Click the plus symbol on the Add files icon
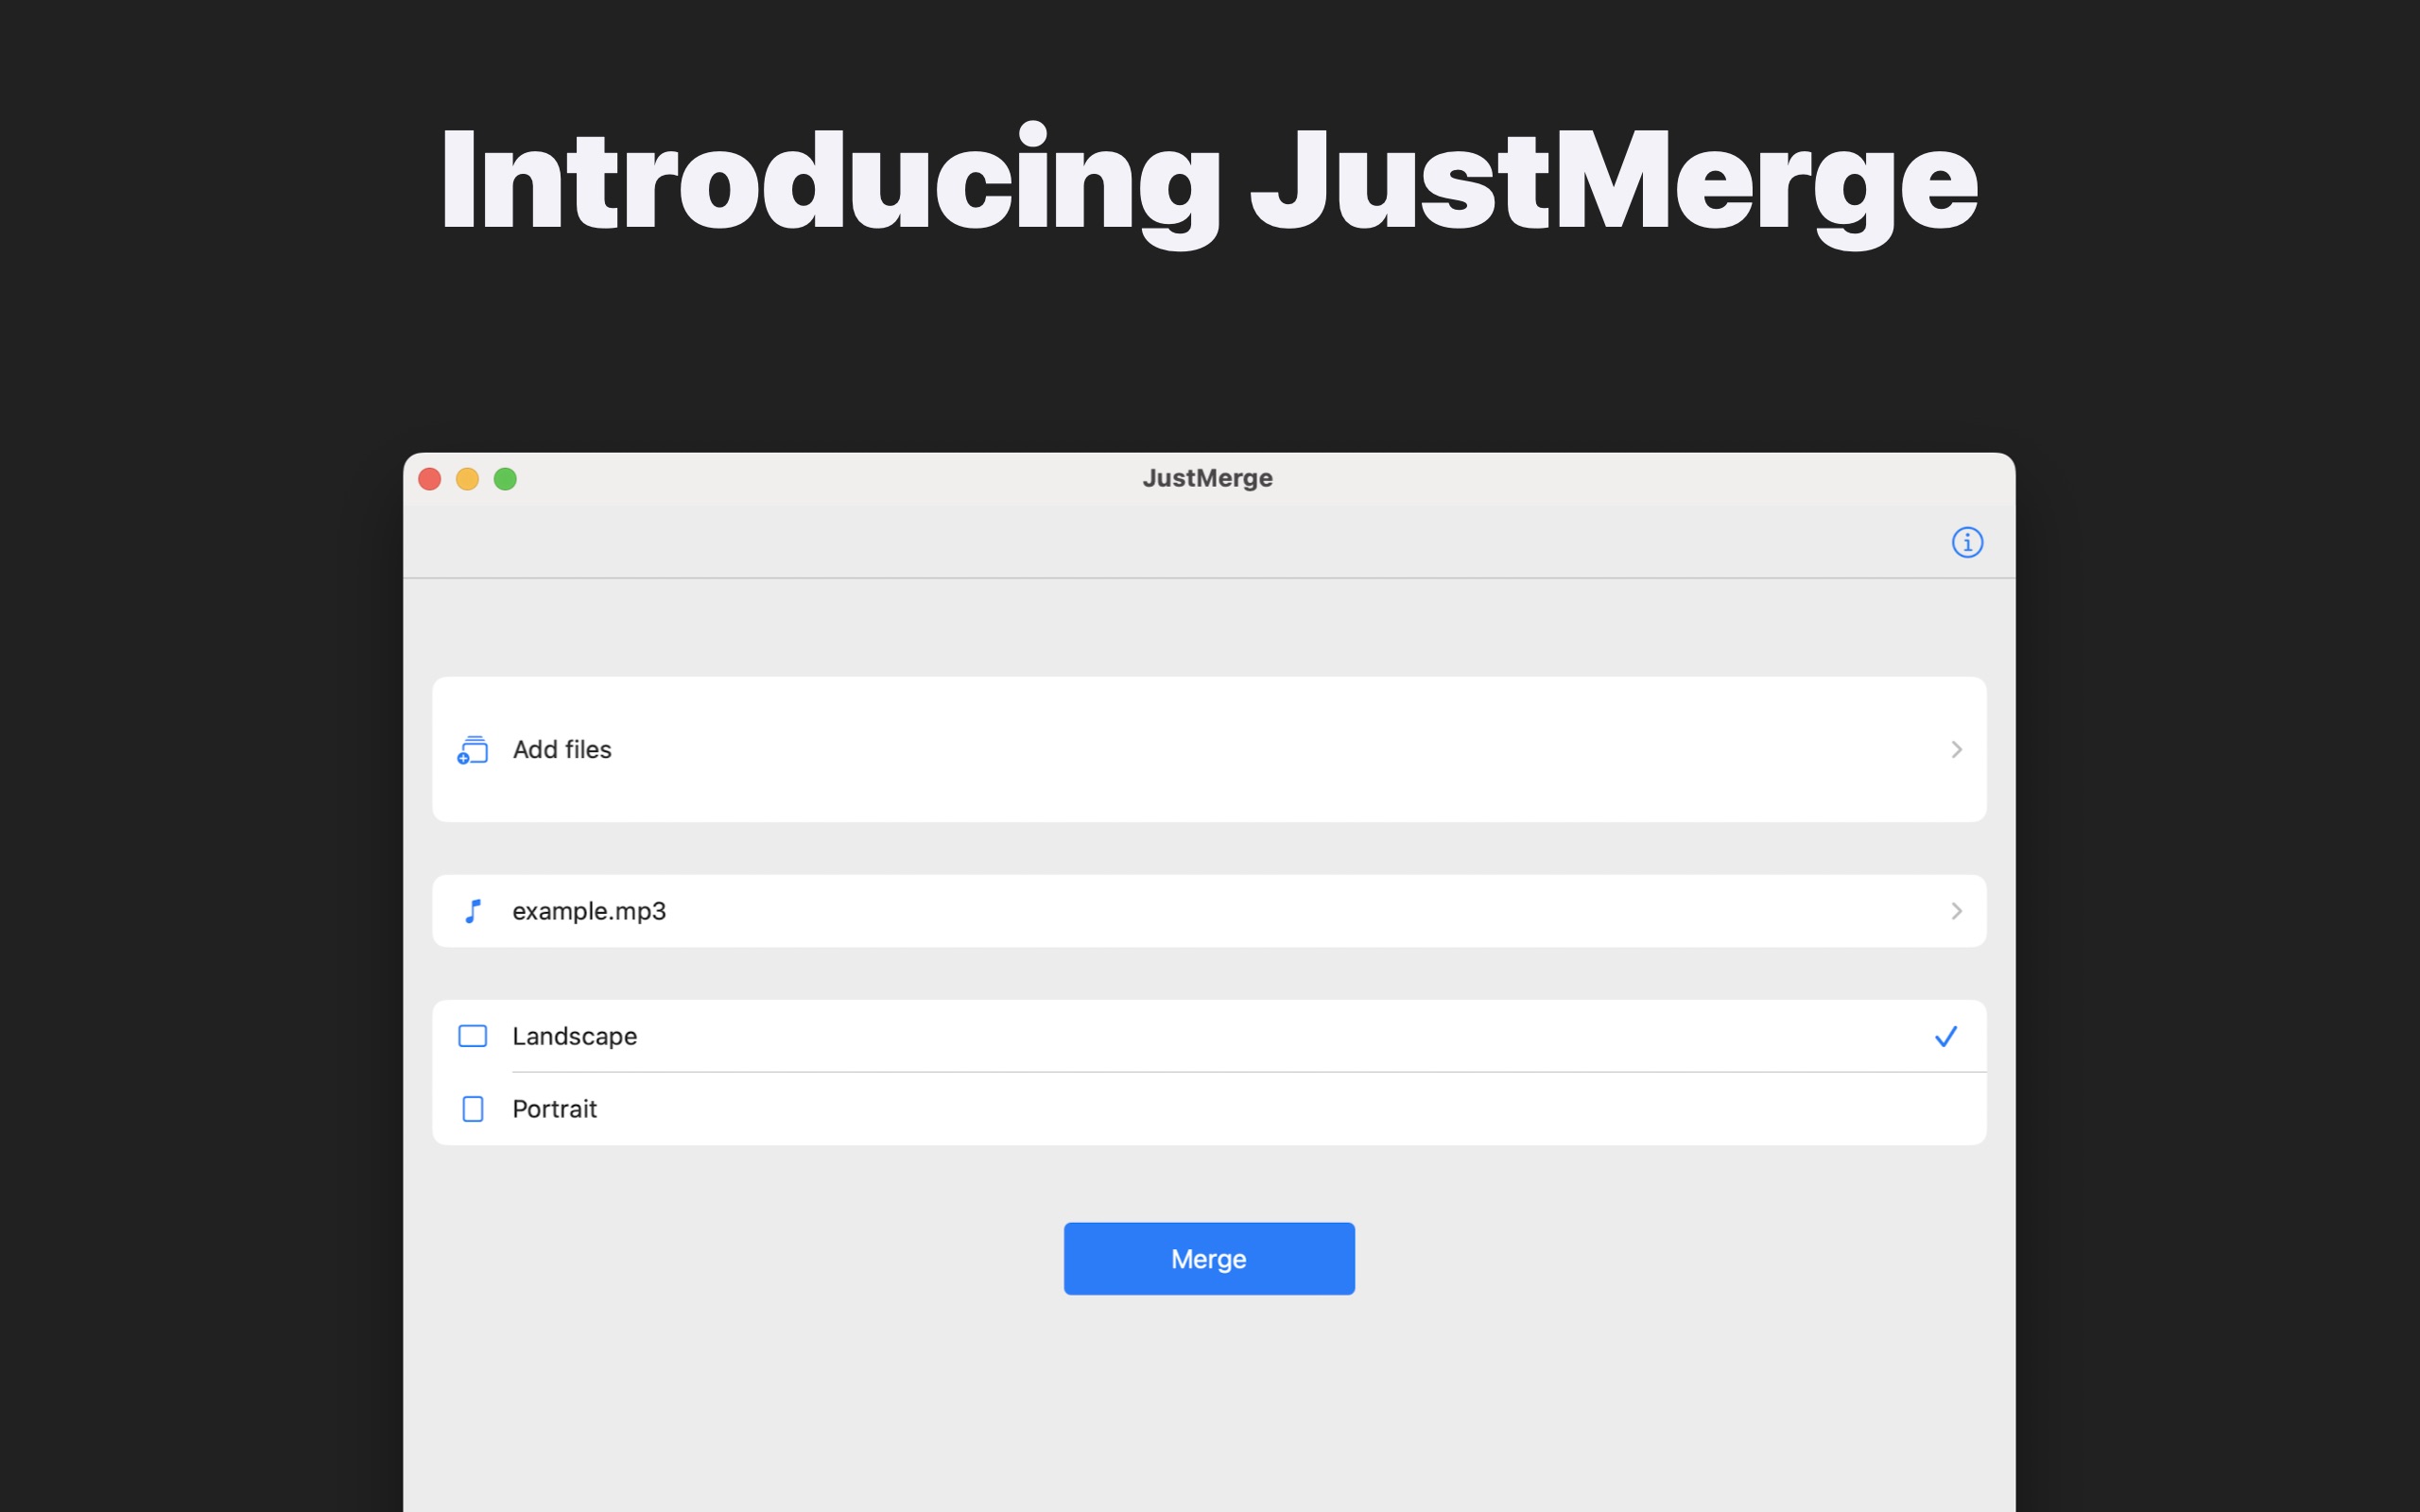Screen dimensions: 2420x1512 (463, 758)
